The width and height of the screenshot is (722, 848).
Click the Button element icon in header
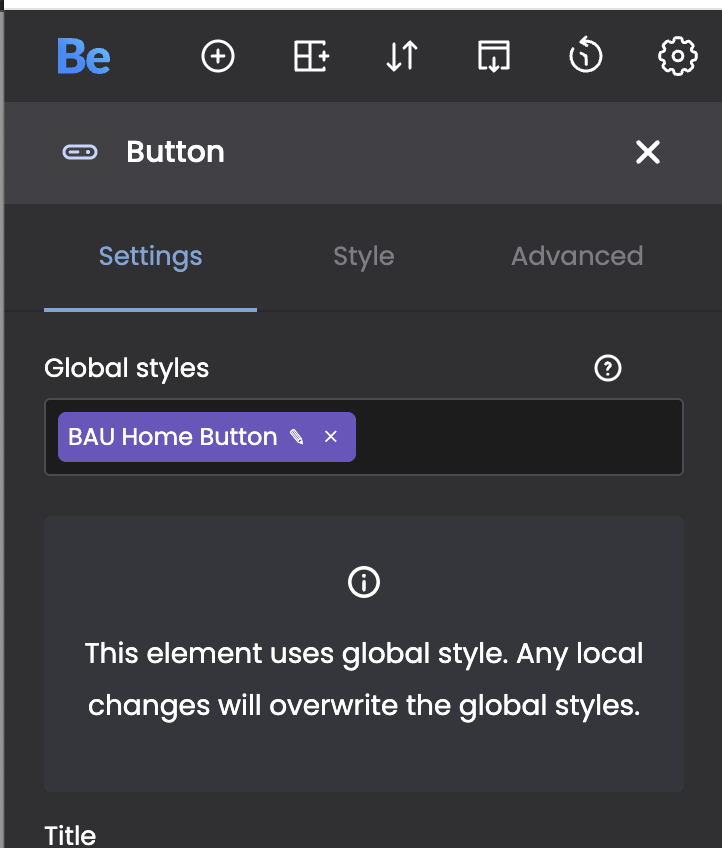80,152
